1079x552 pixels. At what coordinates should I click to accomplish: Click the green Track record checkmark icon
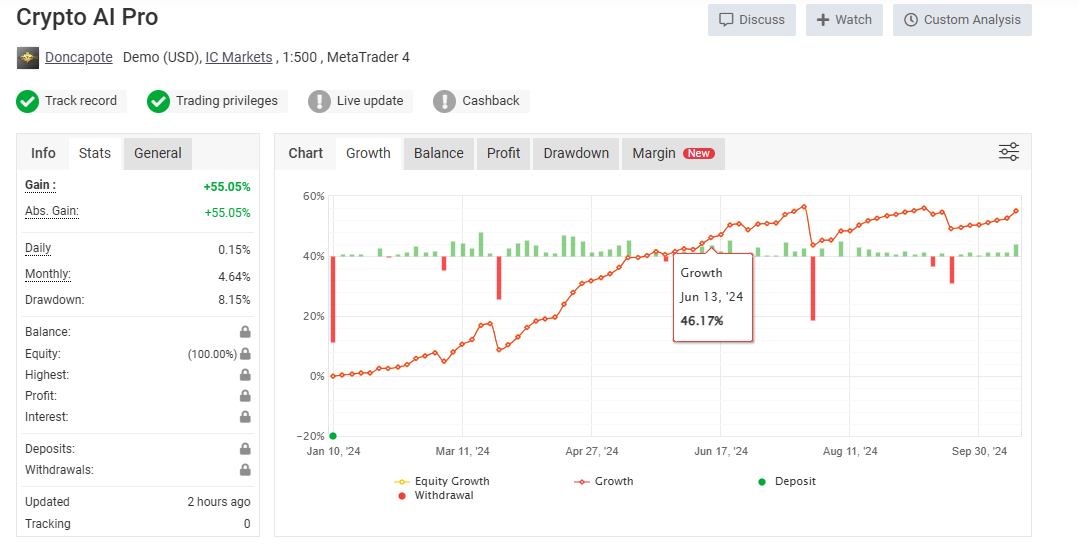tap(28, 101)
